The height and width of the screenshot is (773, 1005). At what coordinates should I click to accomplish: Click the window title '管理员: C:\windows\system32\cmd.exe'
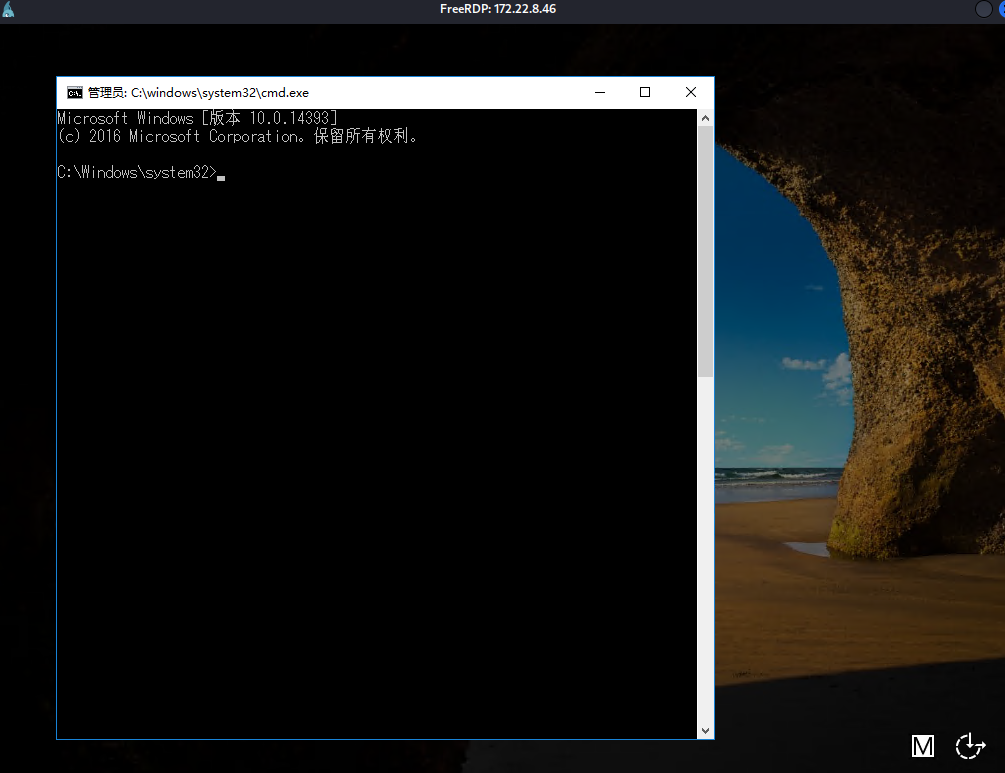click(x=198, y=93)
